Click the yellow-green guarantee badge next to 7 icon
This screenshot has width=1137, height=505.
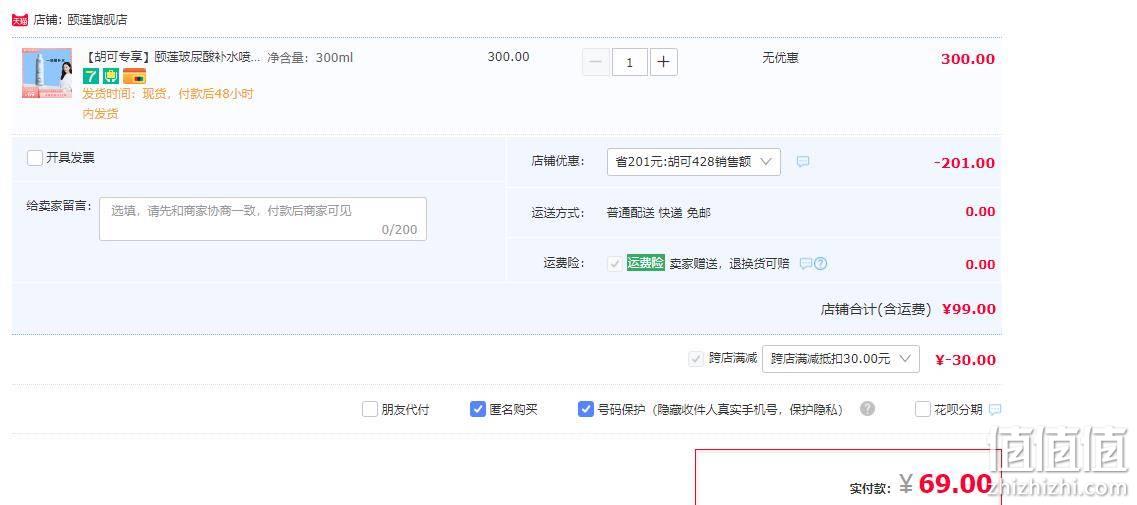[x=111, y=75]
